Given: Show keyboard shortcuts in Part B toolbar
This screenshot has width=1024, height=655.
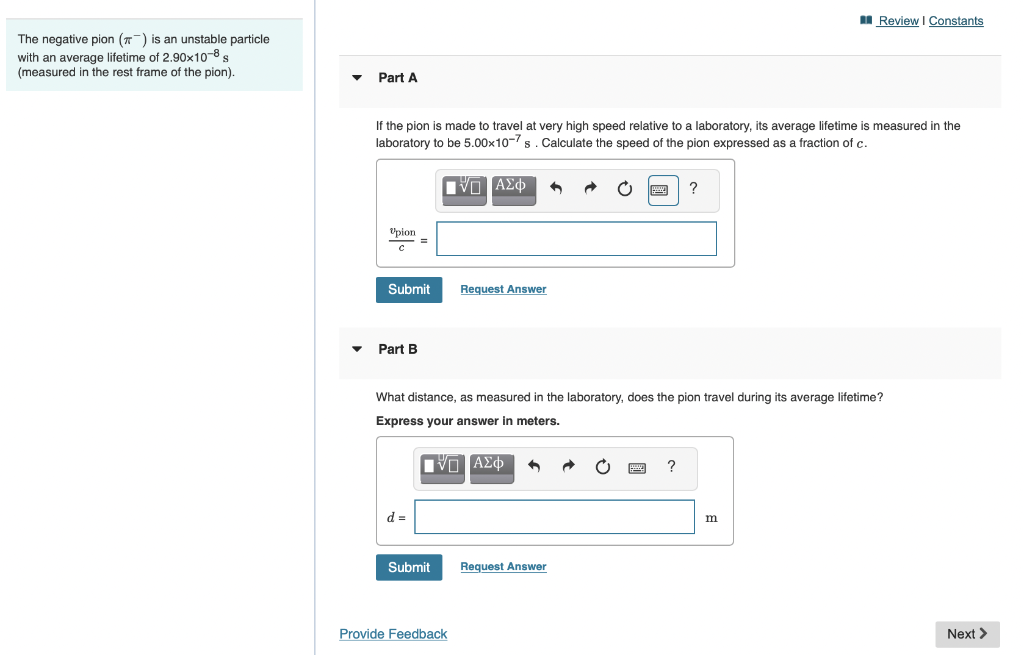Looking at the screenshot, I should pos(637,467).
